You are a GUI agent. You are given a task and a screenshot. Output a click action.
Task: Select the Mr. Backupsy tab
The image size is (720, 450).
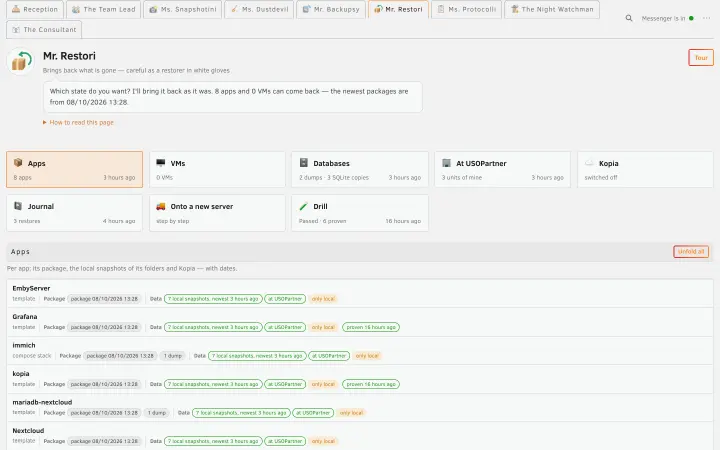click(331, 9)
